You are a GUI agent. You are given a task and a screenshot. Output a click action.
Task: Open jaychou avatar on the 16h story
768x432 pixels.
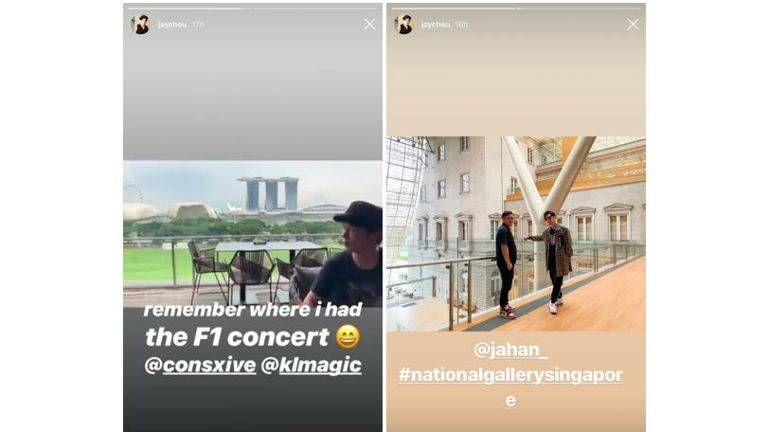pyautogui.click(x=405, y=24)
